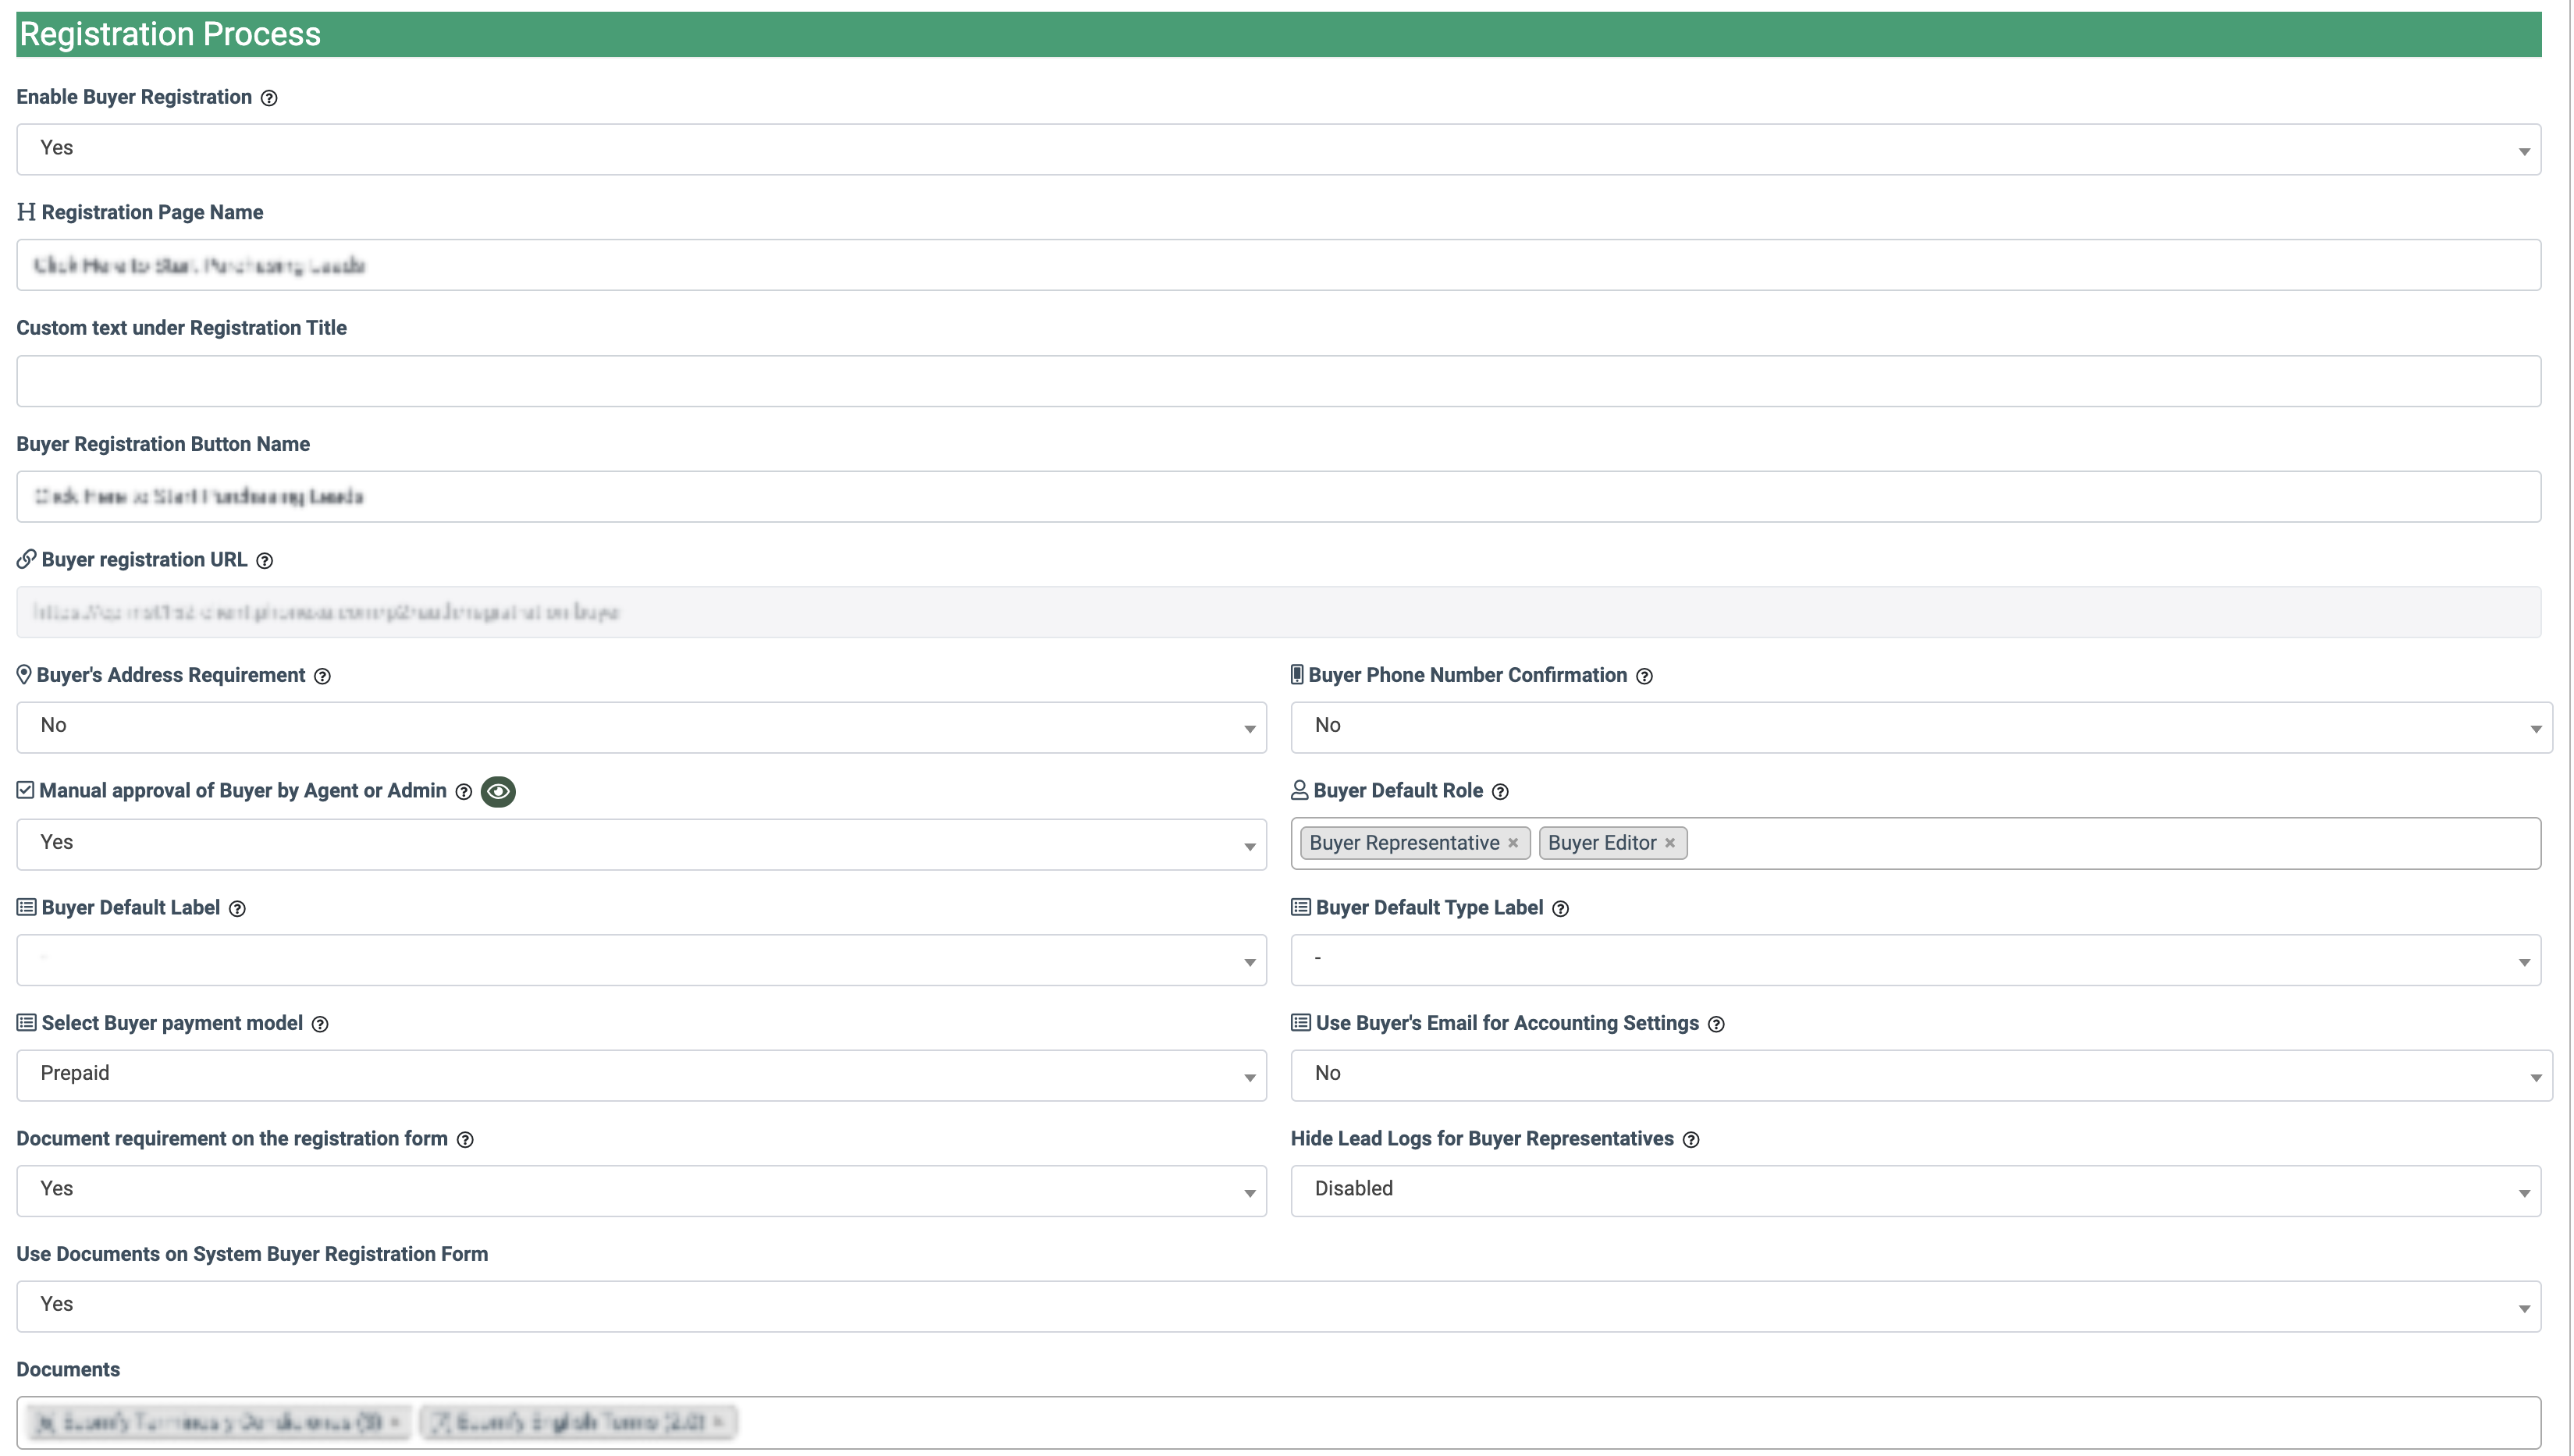Click the Custom text under Registration Title field

(1278, 381)
